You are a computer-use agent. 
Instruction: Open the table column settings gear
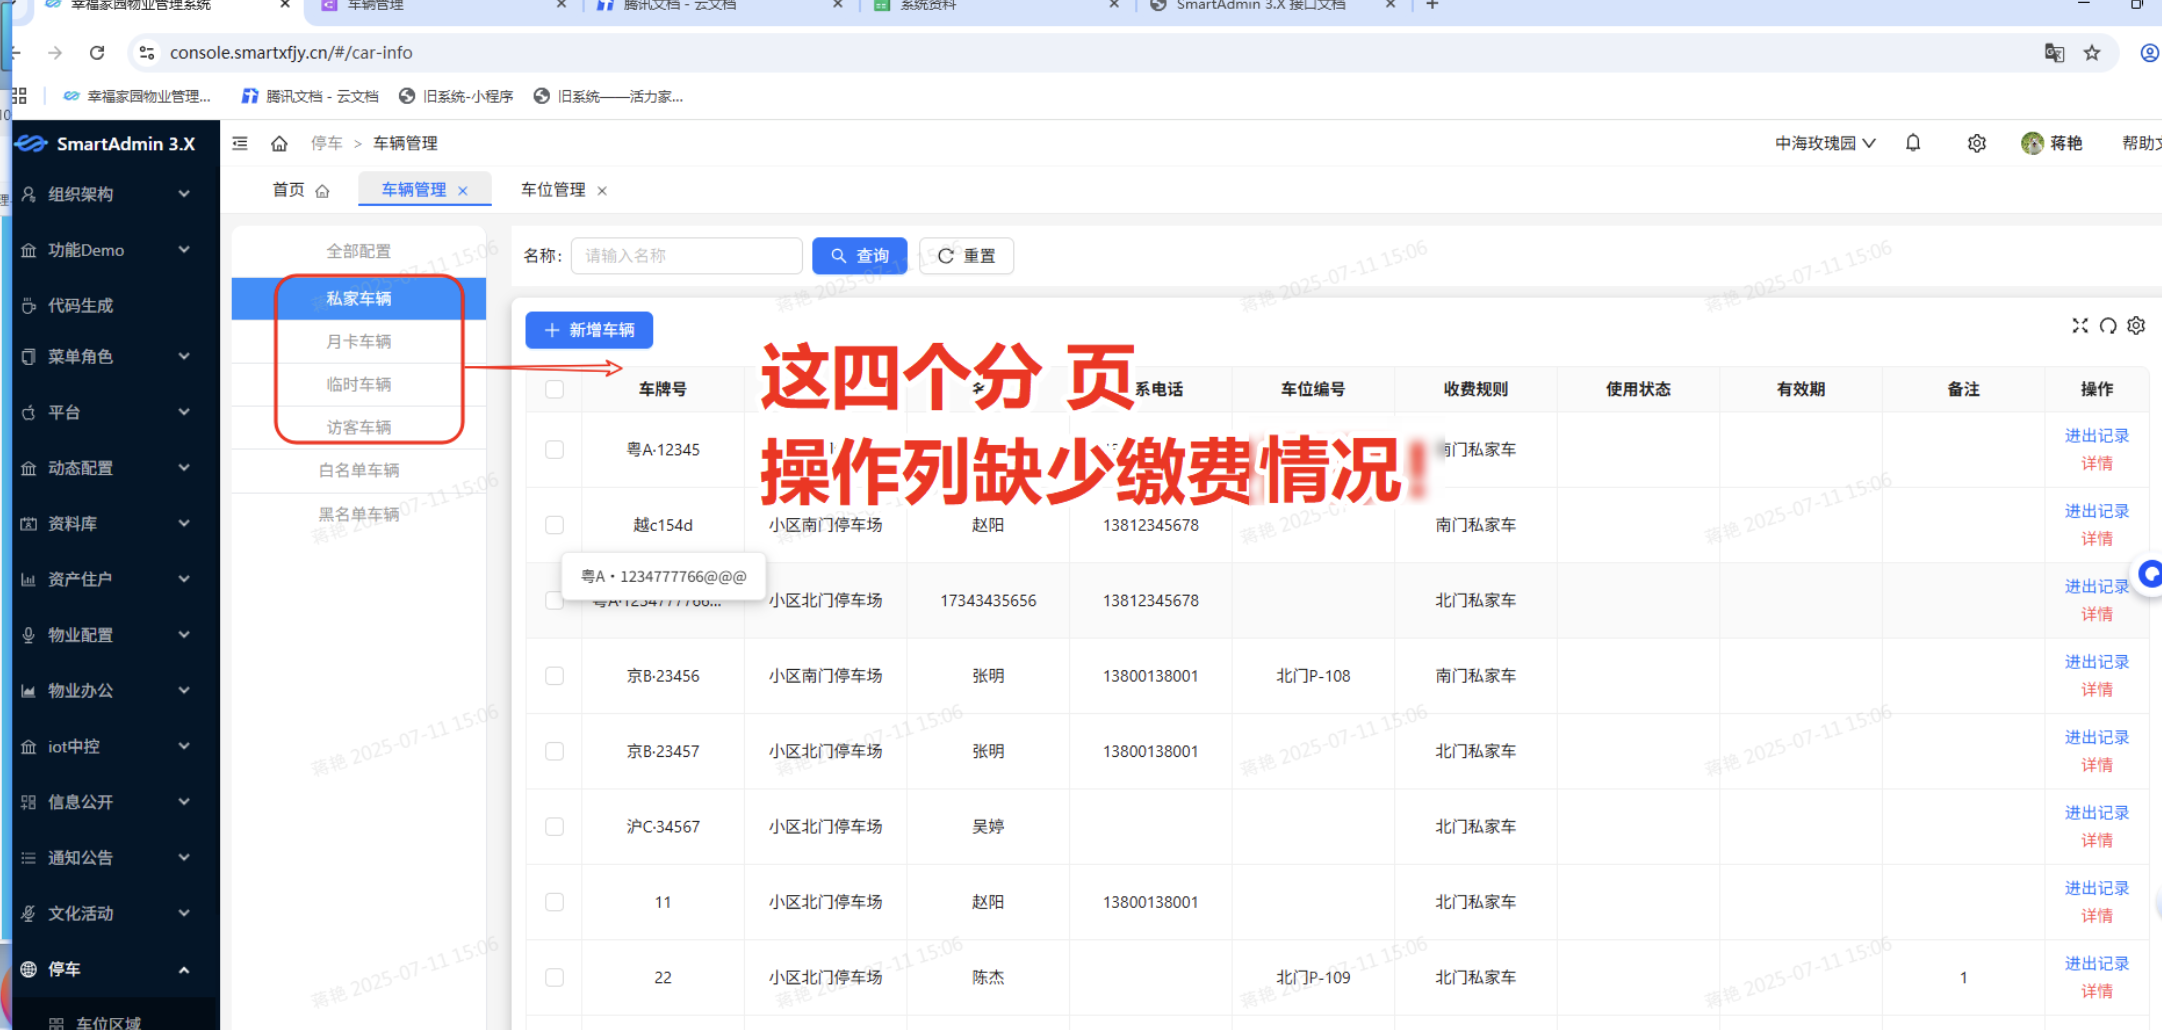[2137, 325]
